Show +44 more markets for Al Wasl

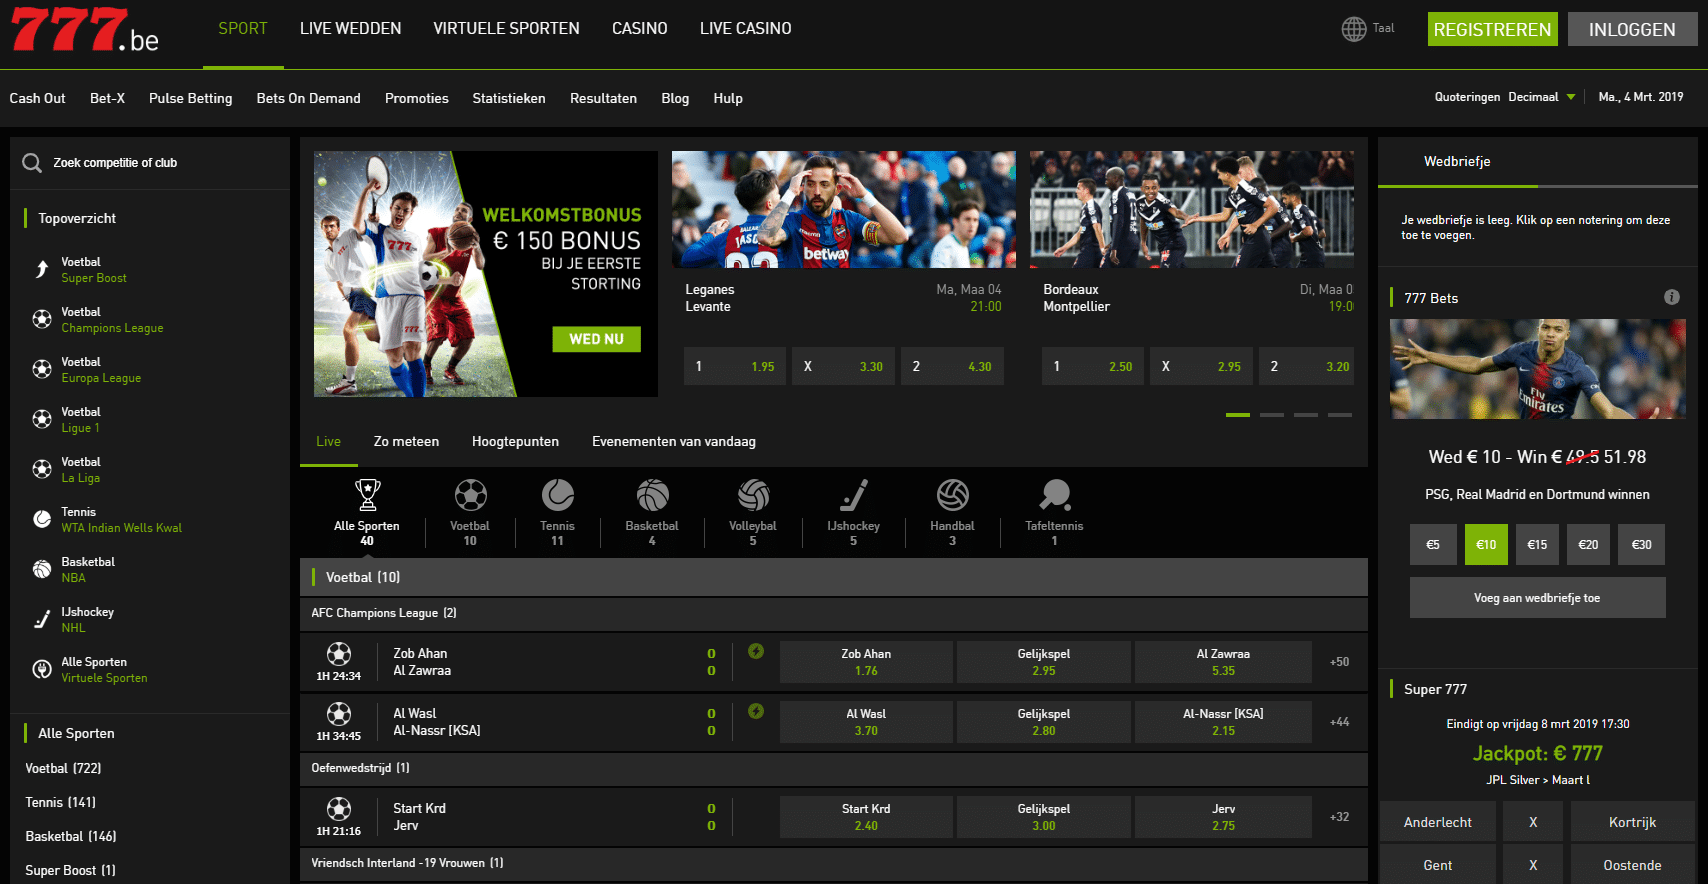click(x=1339, y=722)
